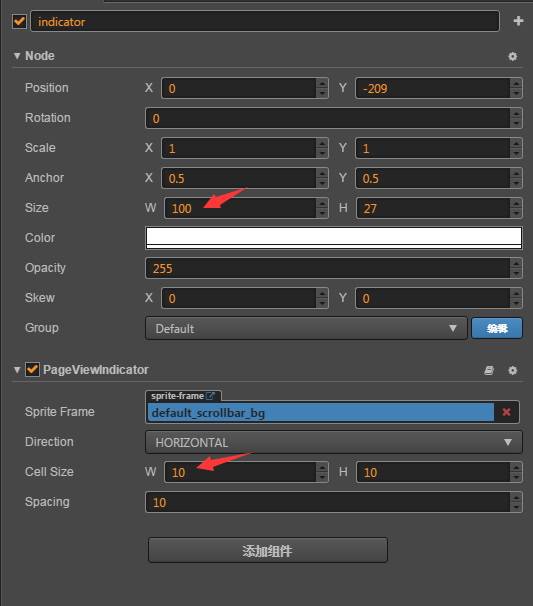Select the default_scrollbar_bg sprite frame field
This screenshot has height=606, width=533.
pyautogui.click(x=321, y=412)
